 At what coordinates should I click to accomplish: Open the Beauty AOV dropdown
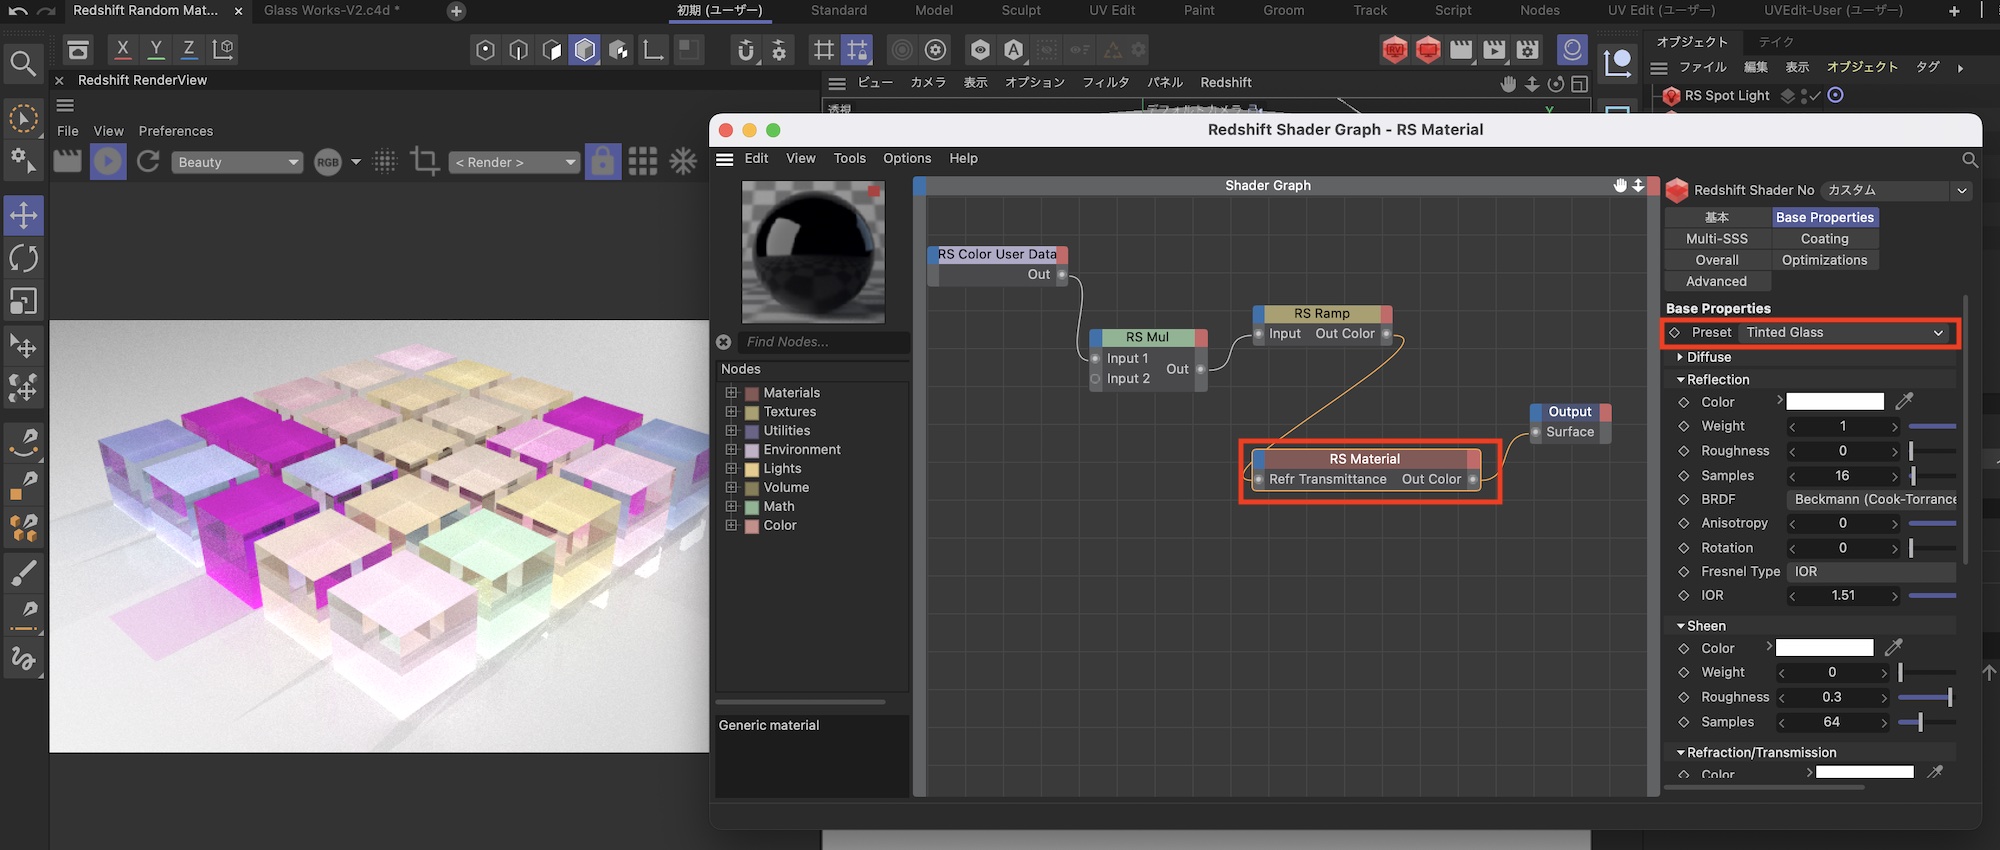click(x=237, y=162)
